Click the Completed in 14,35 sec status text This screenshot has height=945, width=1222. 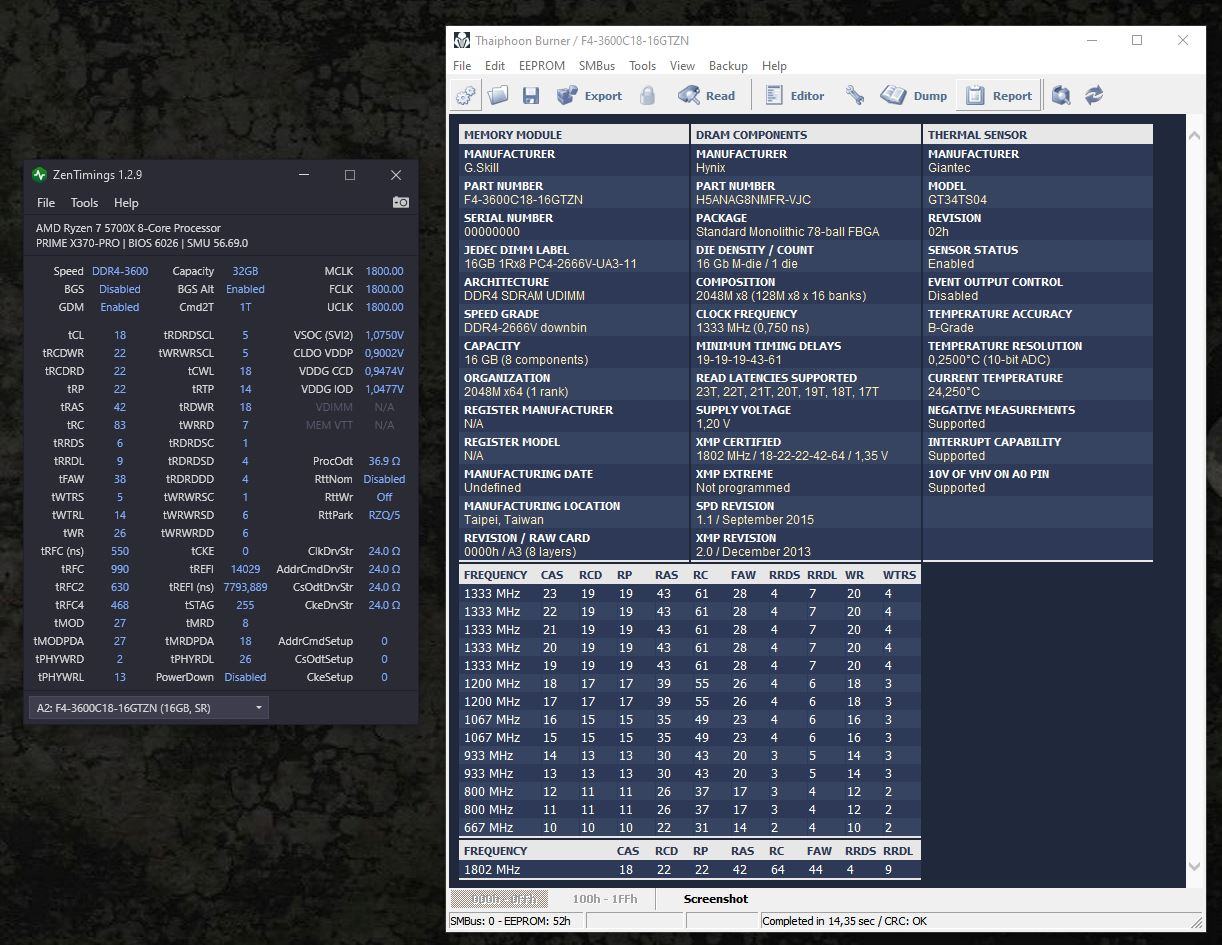point(844,921)
